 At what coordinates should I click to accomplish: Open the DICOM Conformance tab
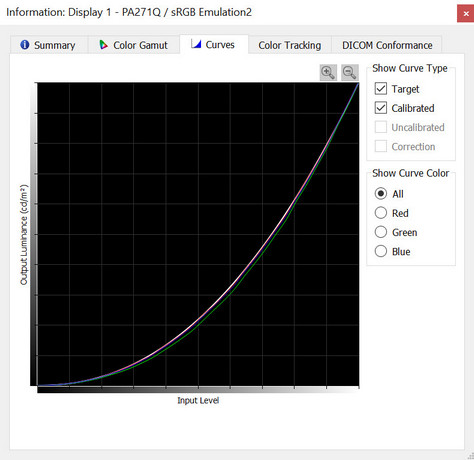click(387, 45)
